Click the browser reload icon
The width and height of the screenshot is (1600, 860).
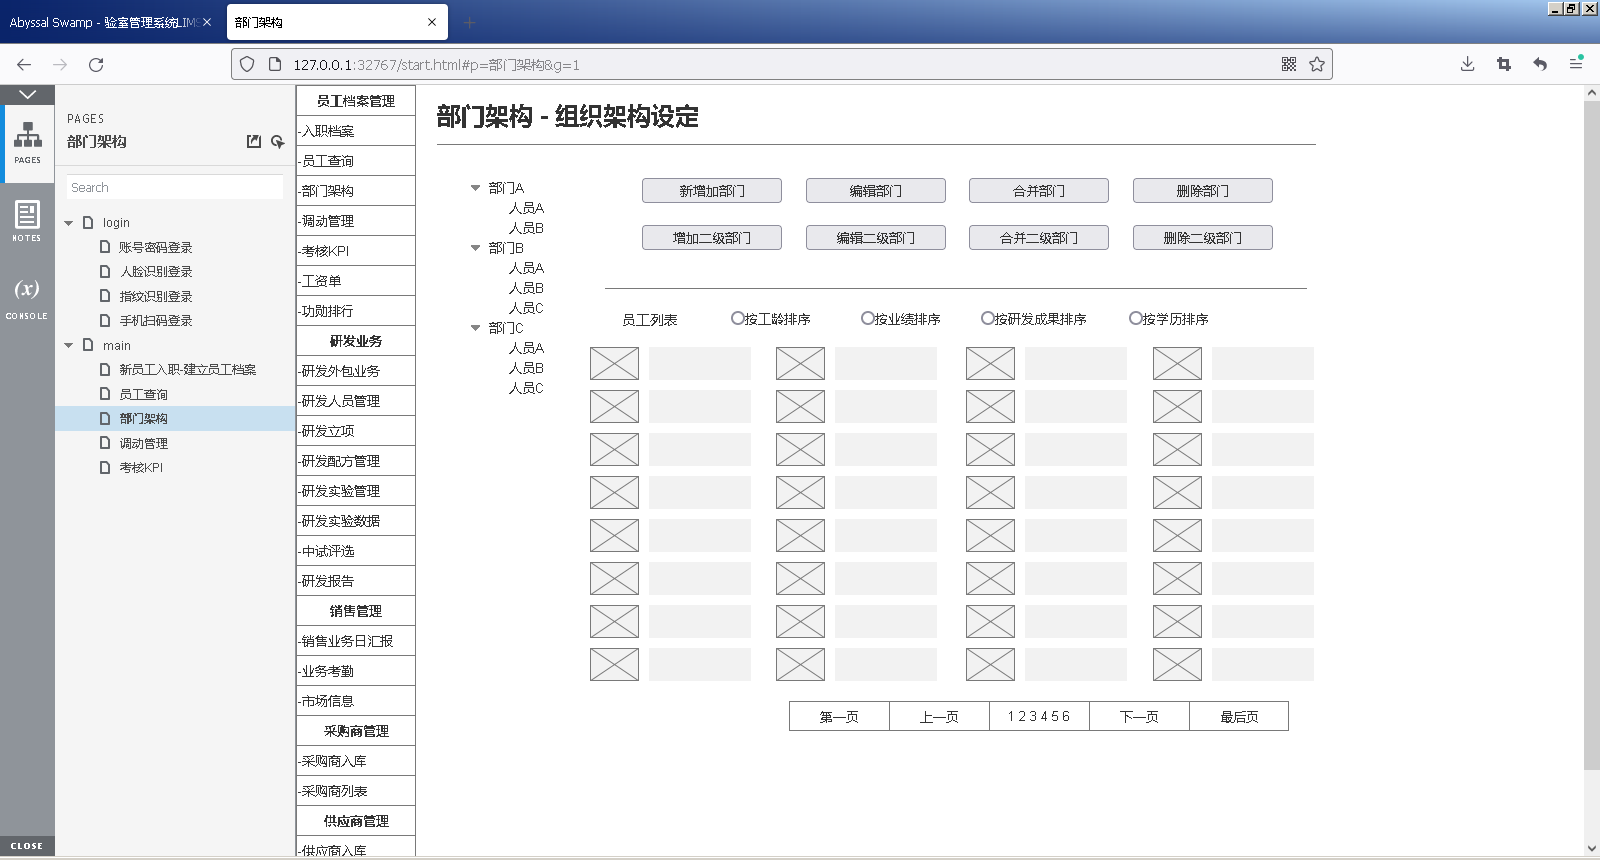pos(96,65)
